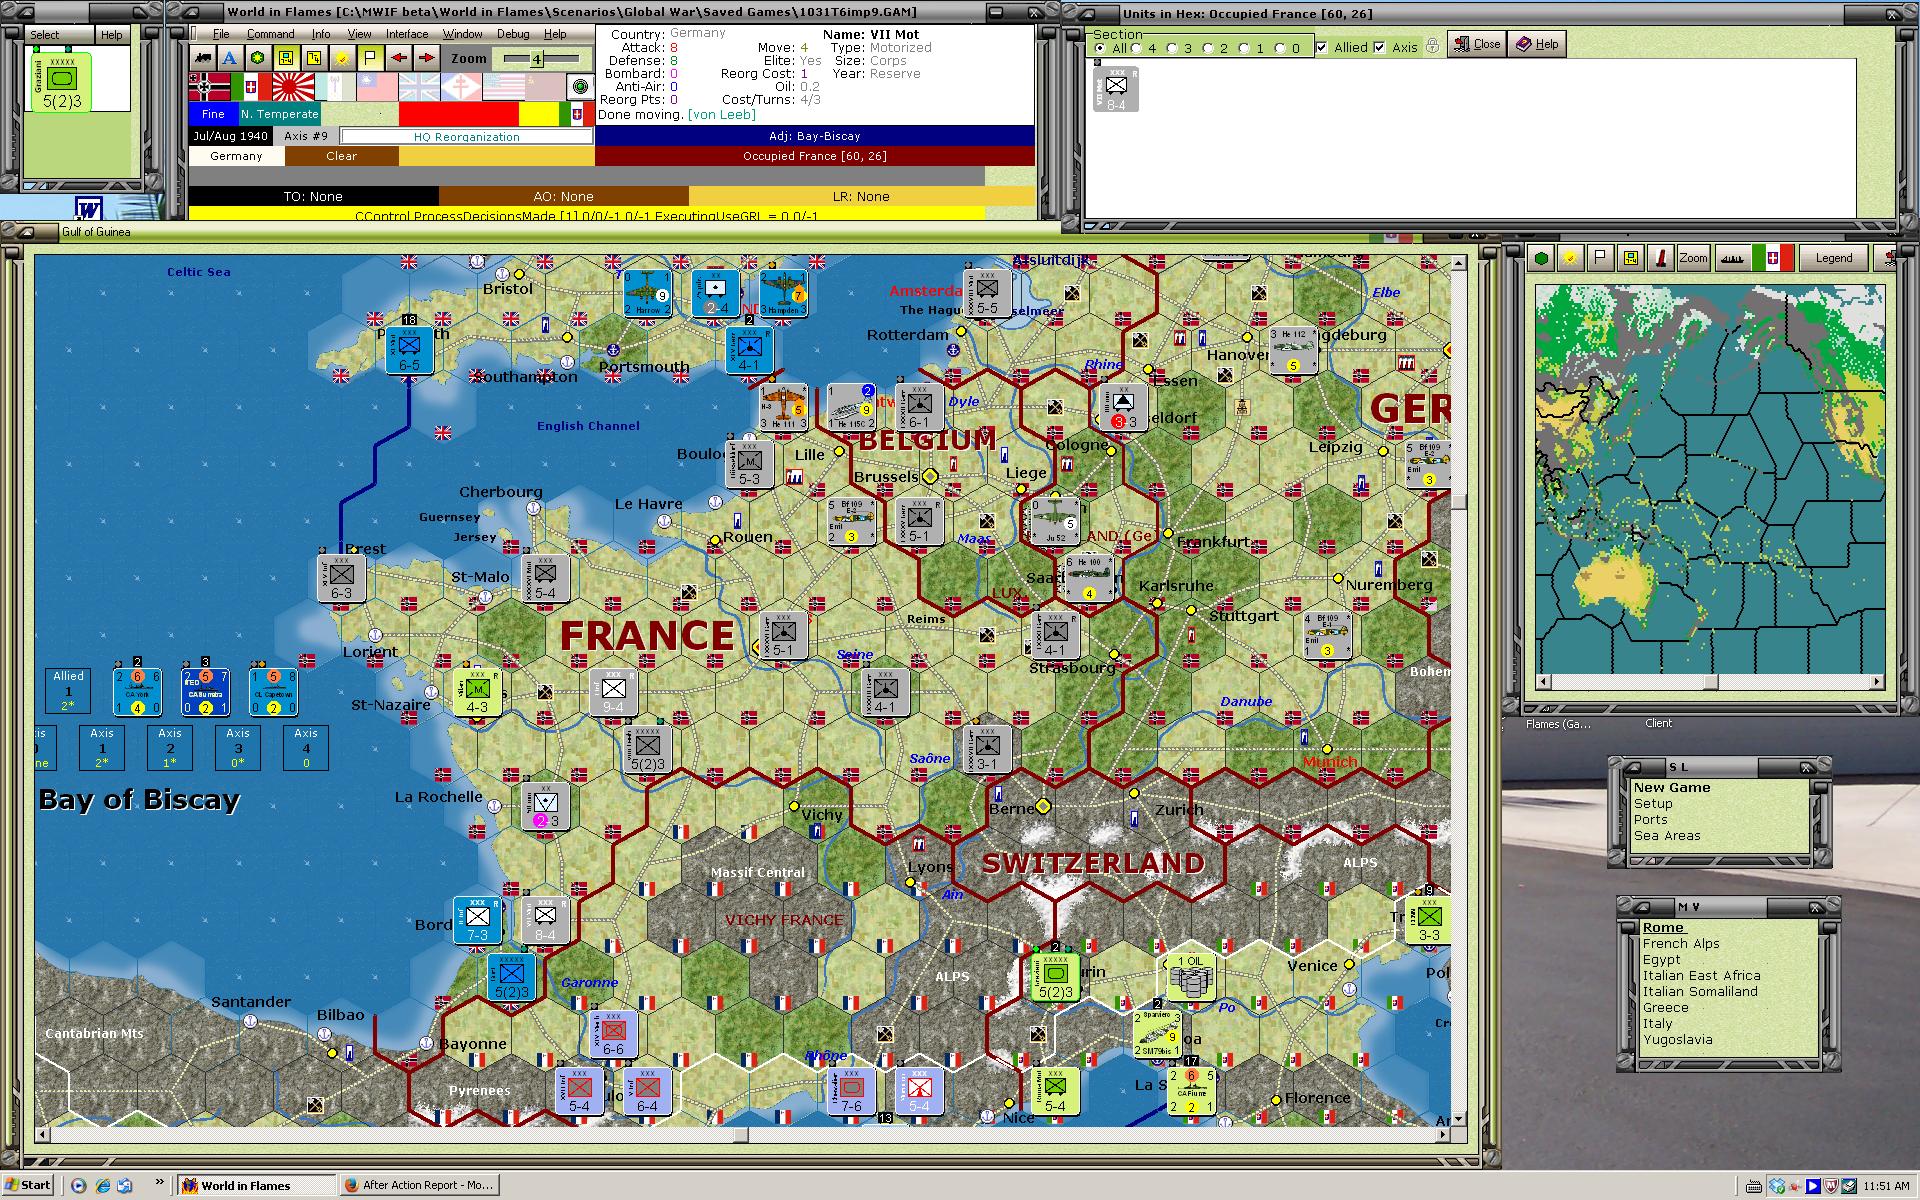The height and width of the screenshot is (1200, 1920).
Task: Click the Zoom button in minimap toolbar
Action: click(x=1693, y=258)
